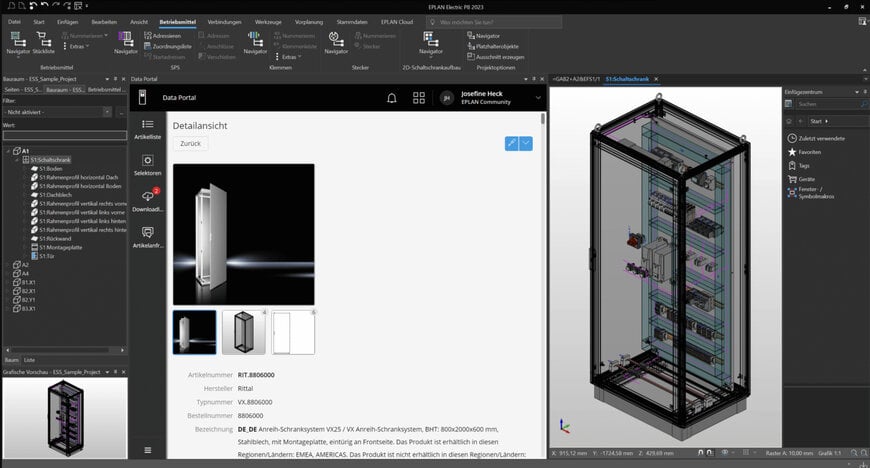
Task: Collapse the S1:Schaltschrank tree node
Action: (x=17, y=160)
